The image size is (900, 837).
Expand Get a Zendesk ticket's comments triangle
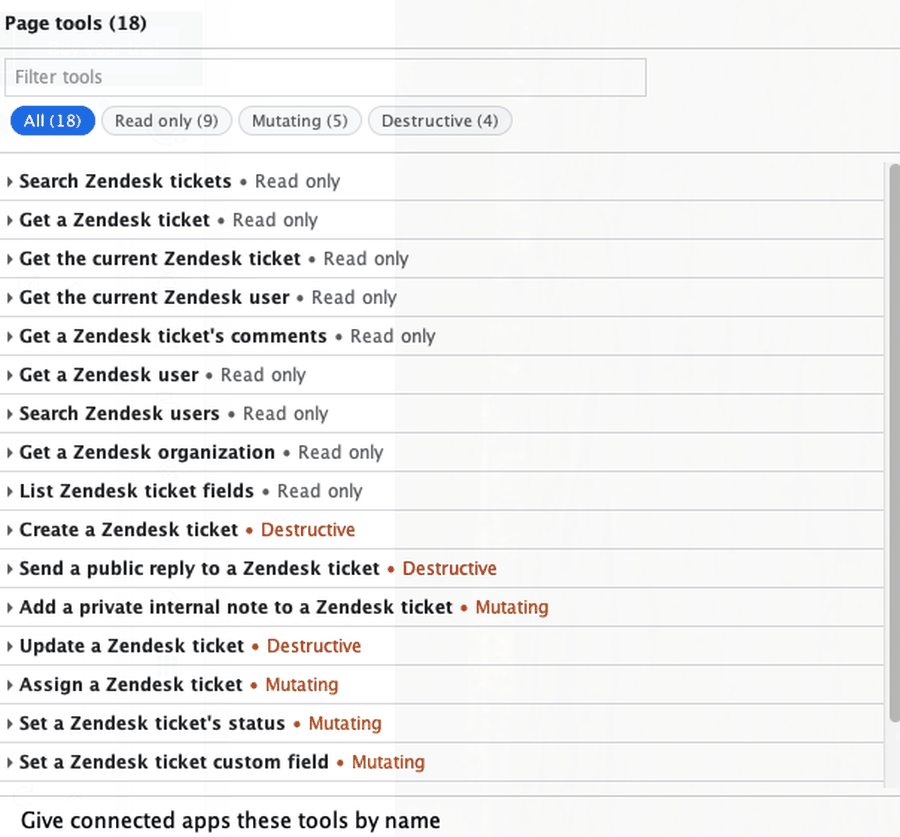[x=9, y=337]
